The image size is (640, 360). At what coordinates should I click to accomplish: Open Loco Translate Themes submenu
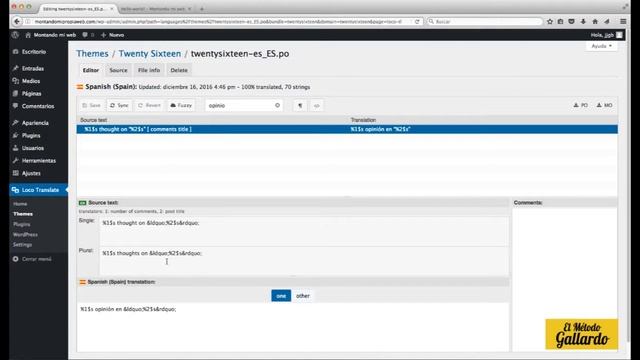[23, 214]
